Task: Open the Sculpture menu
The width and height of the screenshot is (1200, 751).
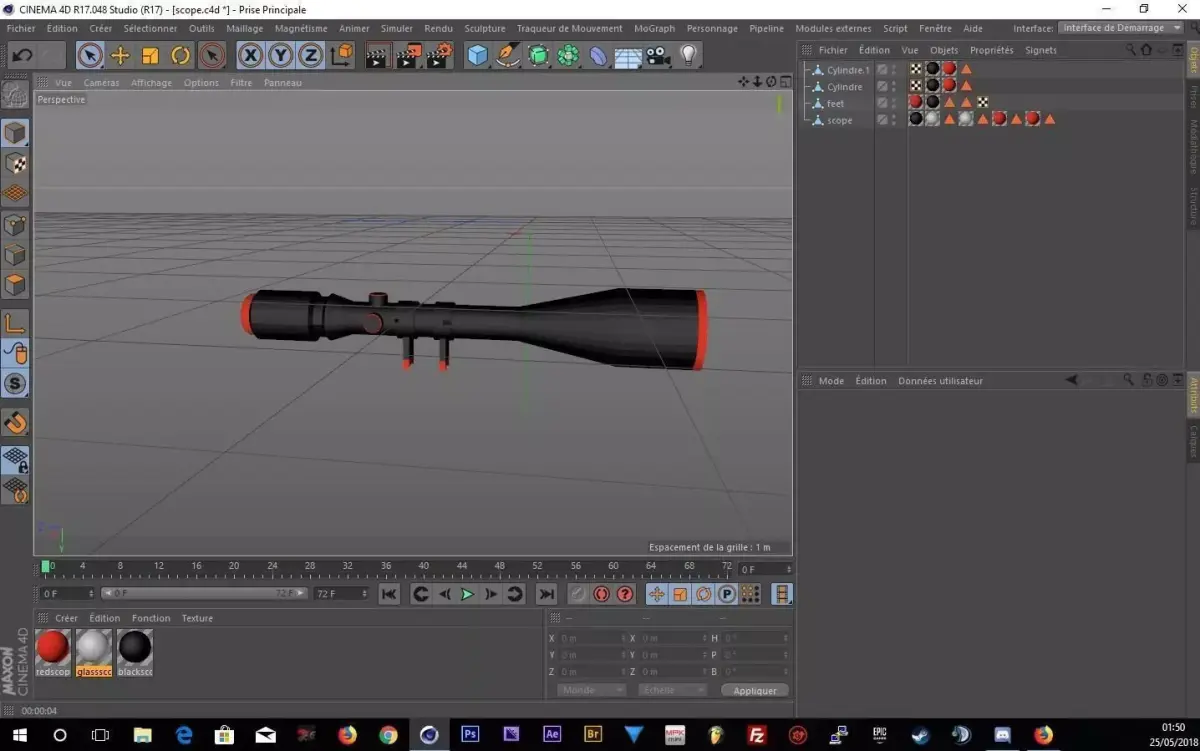Action: point(485,28)
